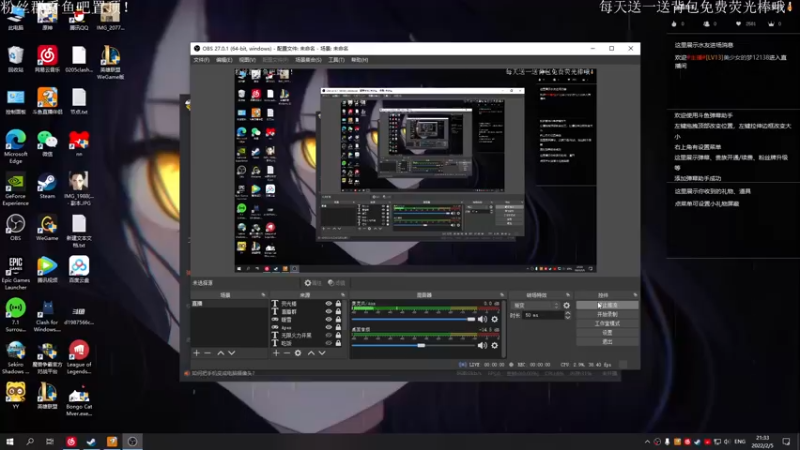Screen dimensions: 800x450
Task: Open Steam desktop shortcut
Action: (x=47, y=186)
